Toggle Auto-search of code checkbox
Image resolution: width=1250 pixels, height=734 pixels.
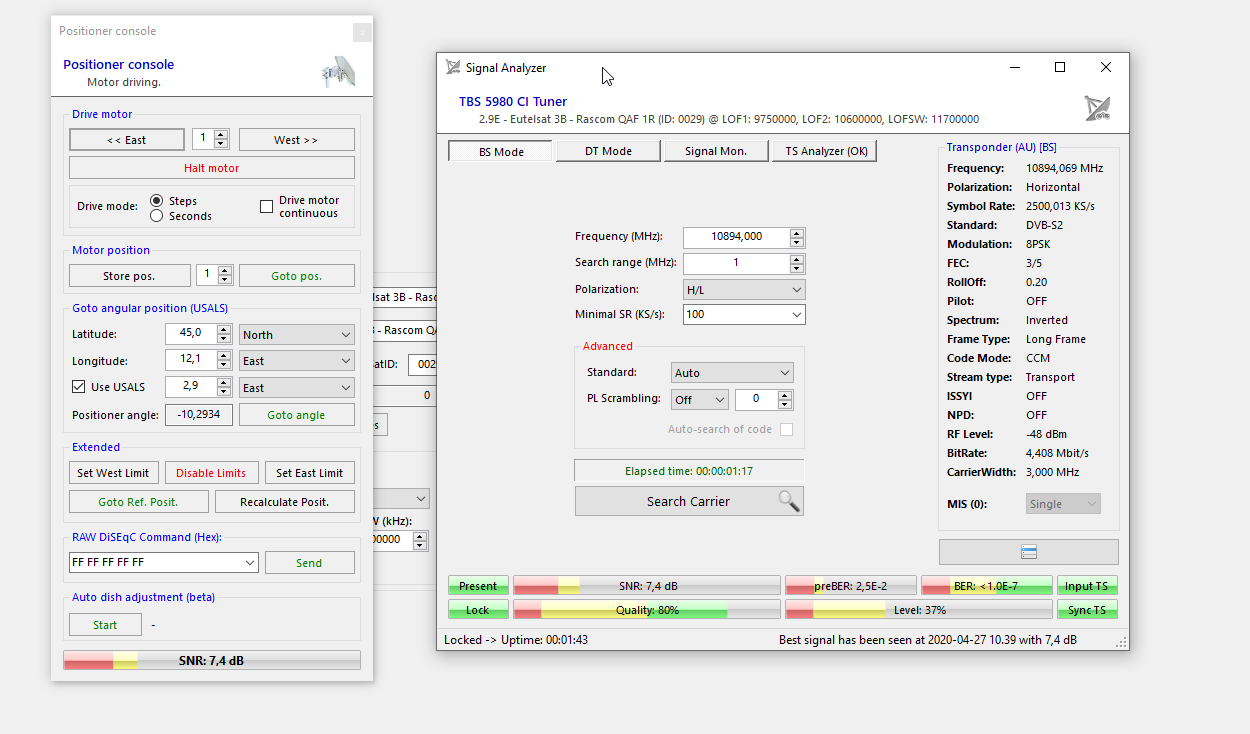[x=786, y=429]
